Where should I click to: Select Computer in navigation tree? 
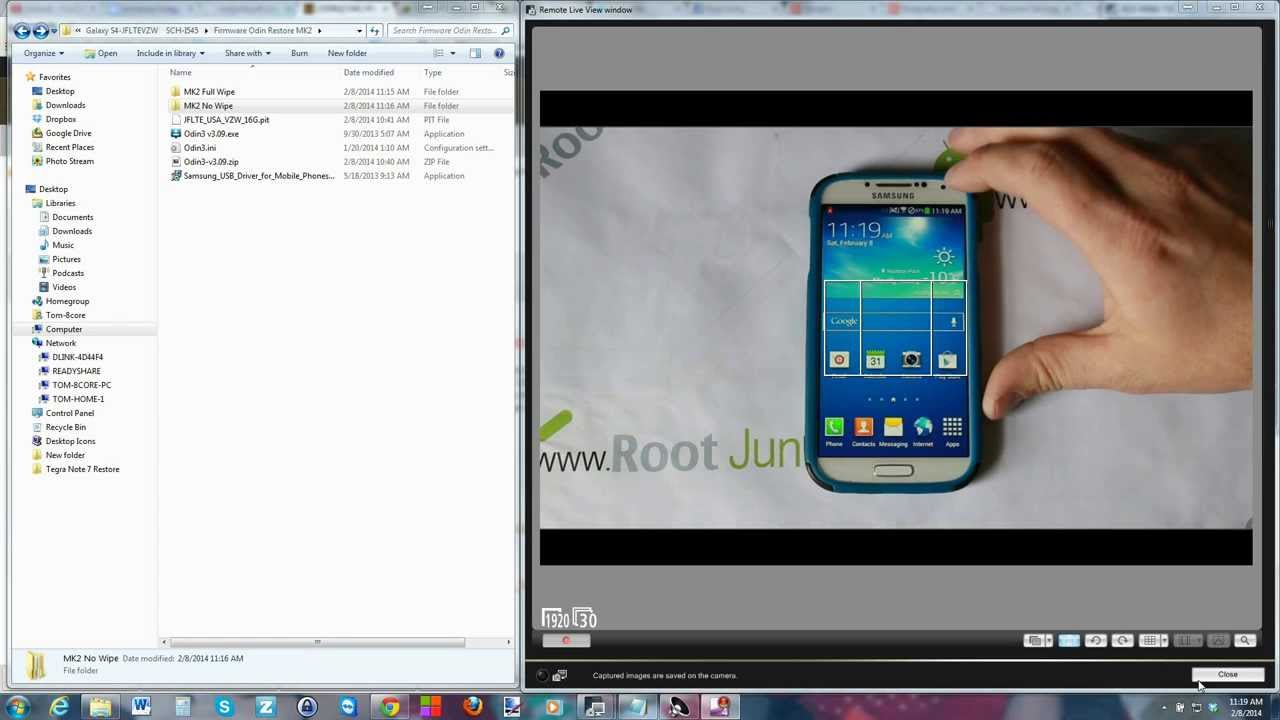[x=63, y=329]
